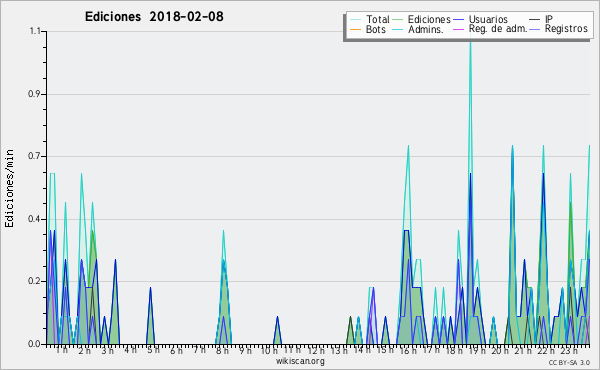Viewport: 600px width, 370px height.
Task: Click the wikiscan.org label
Action: click(300, 361)
